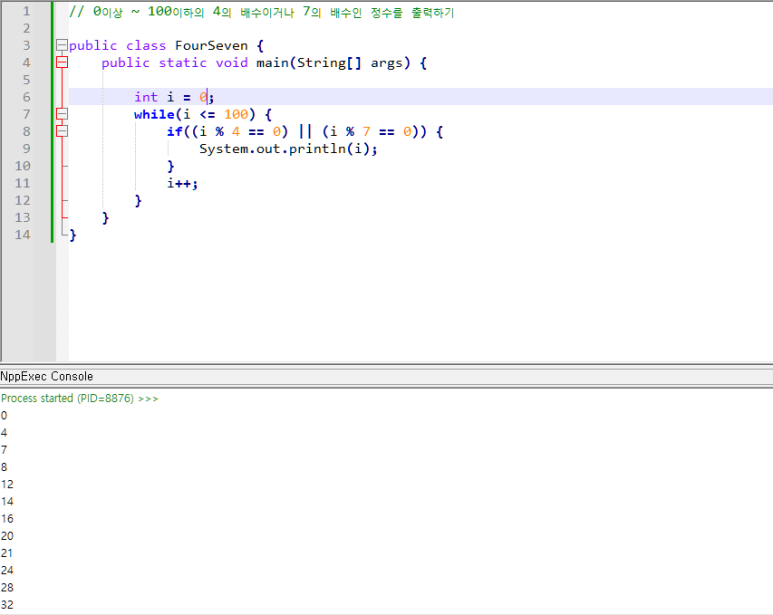Click console output value 0
773x615 pixels.
[x=4, y=415]
